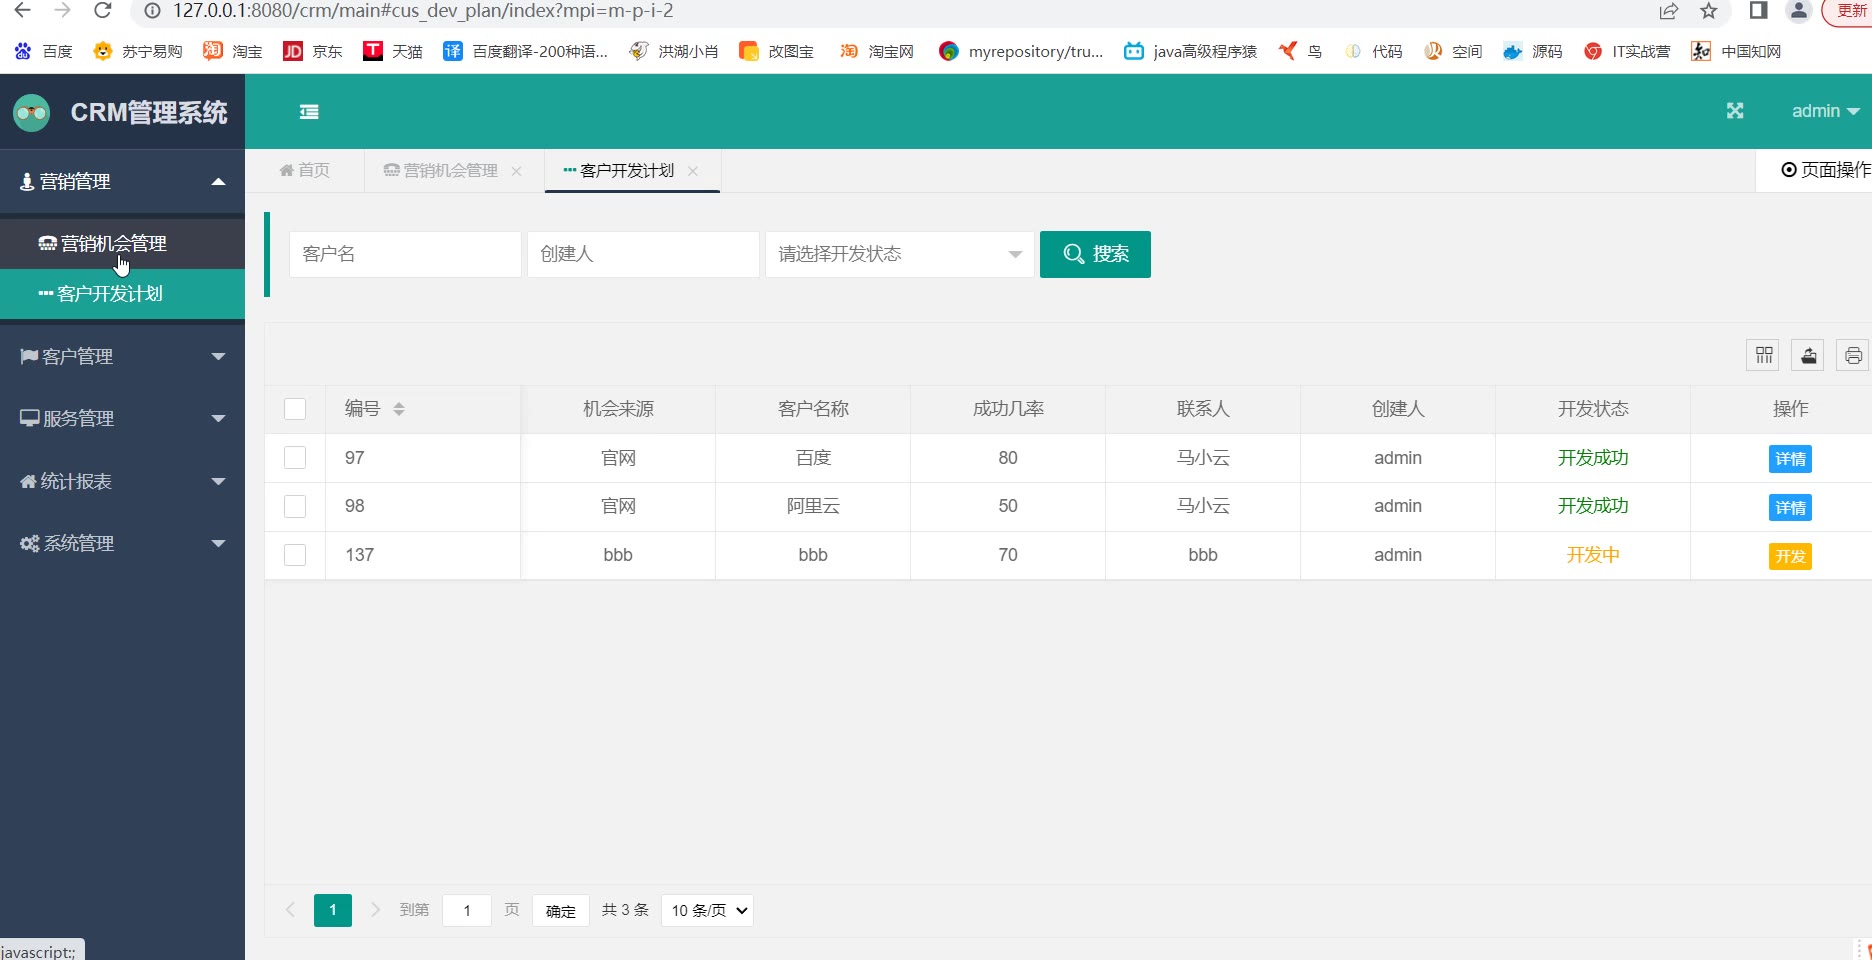Screen dimensions: 1872x960
Task: Check the select-all checkbox in table header
Action: tap(295, 409)
